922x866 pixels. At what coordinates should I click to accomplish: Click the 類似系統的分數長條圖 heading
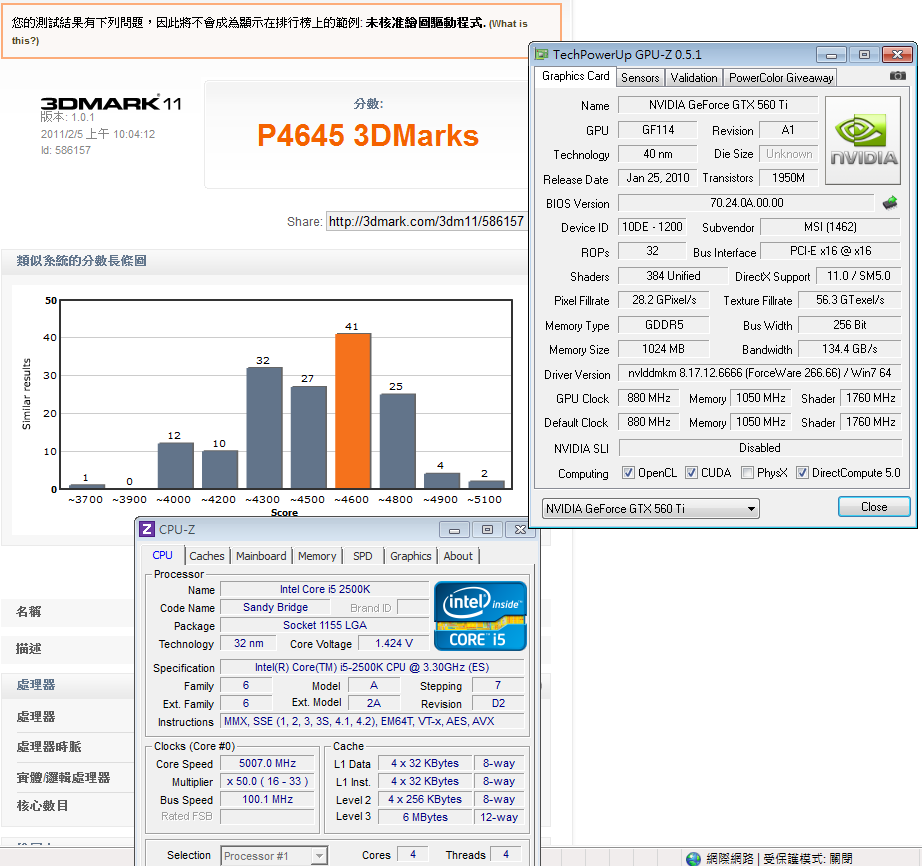point(82,260)
